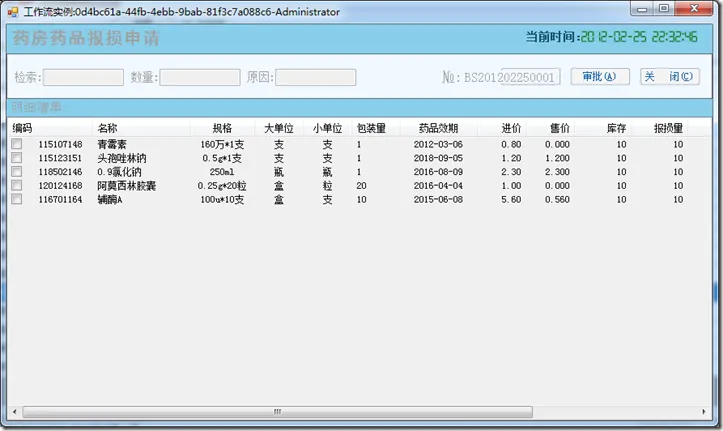Click sale price 2.300
The height and width of the screenshot is (431, 723).
[x=557, y=172]
